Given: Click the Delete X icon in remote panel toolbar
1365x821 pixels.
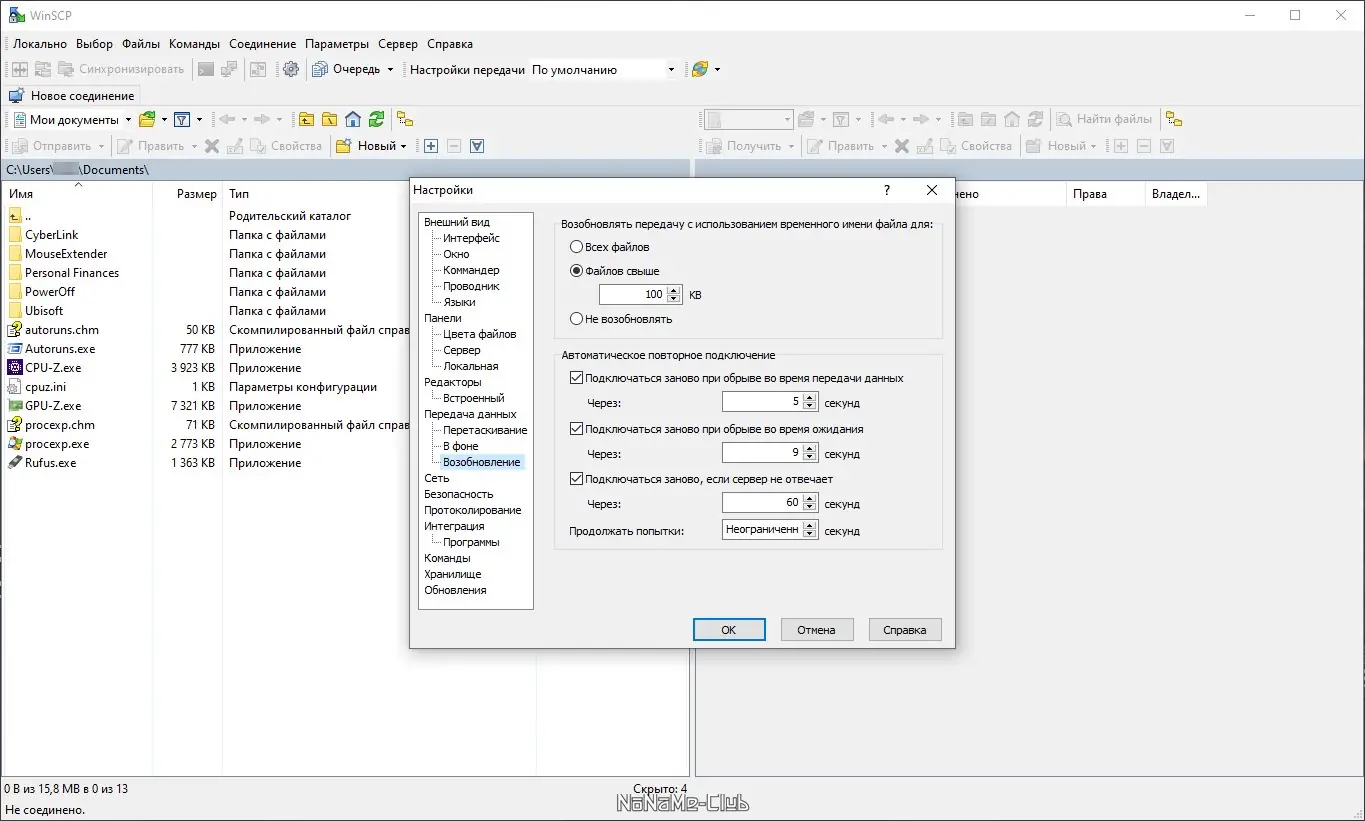Looking at the screenshot, I should 902,146.
